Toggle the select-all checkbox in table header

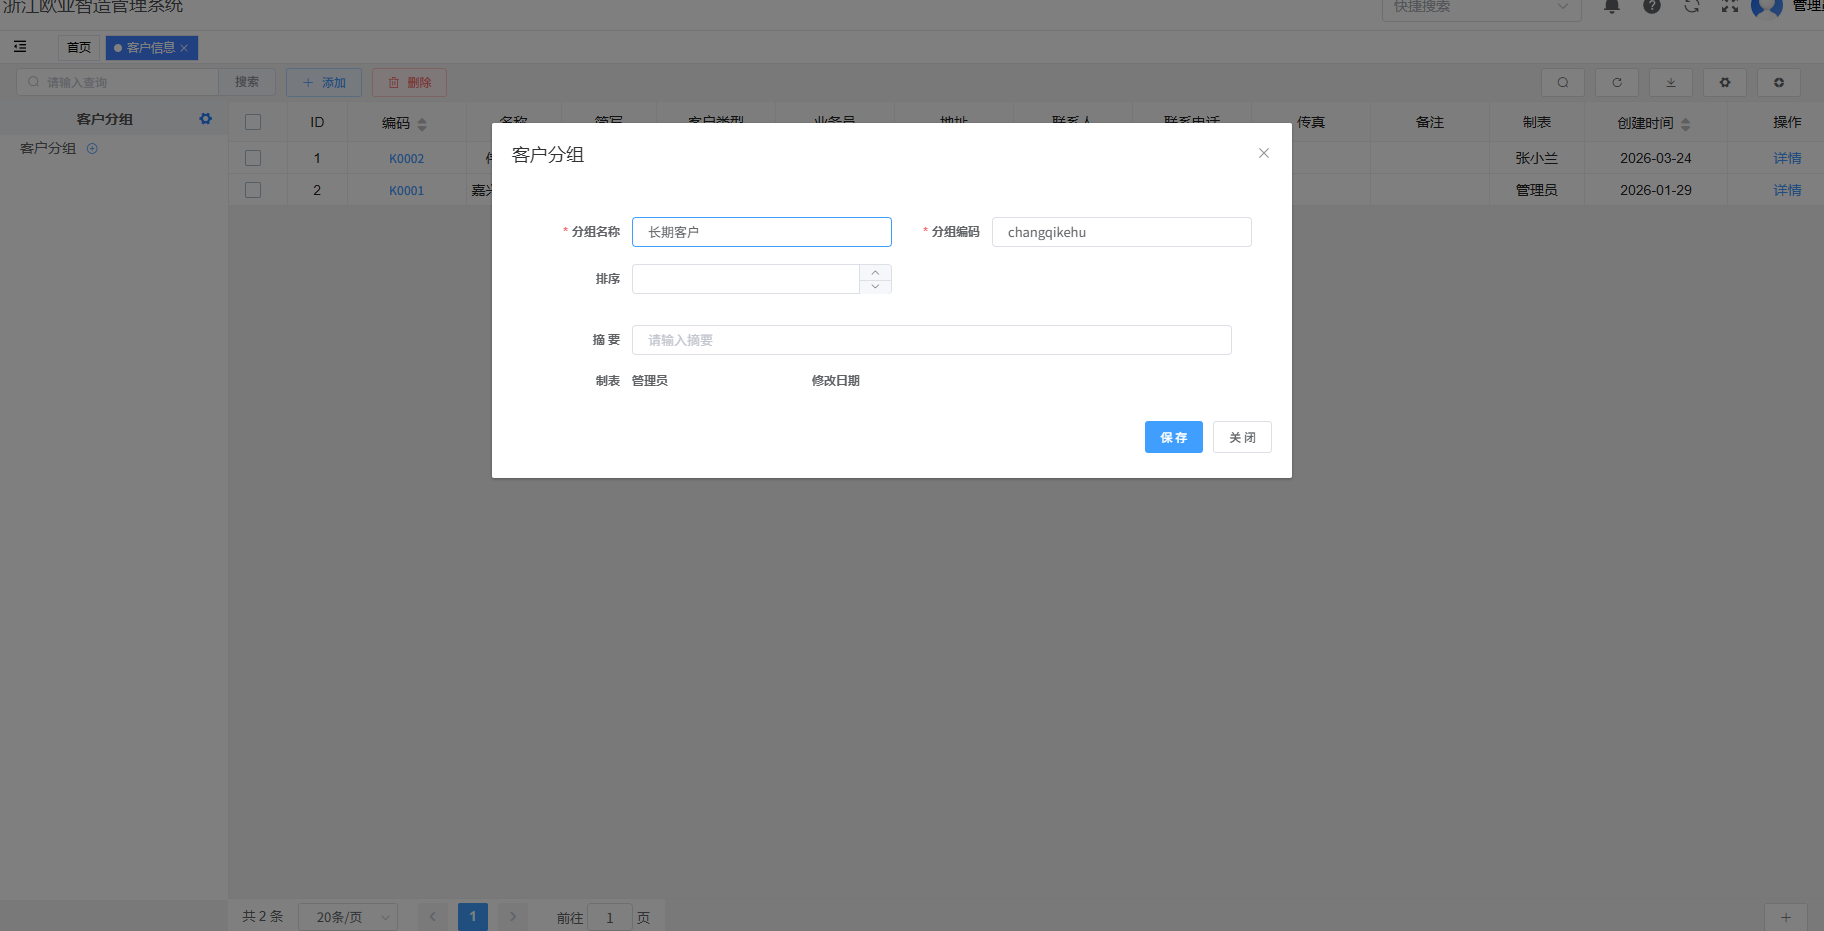coord(253,122)
